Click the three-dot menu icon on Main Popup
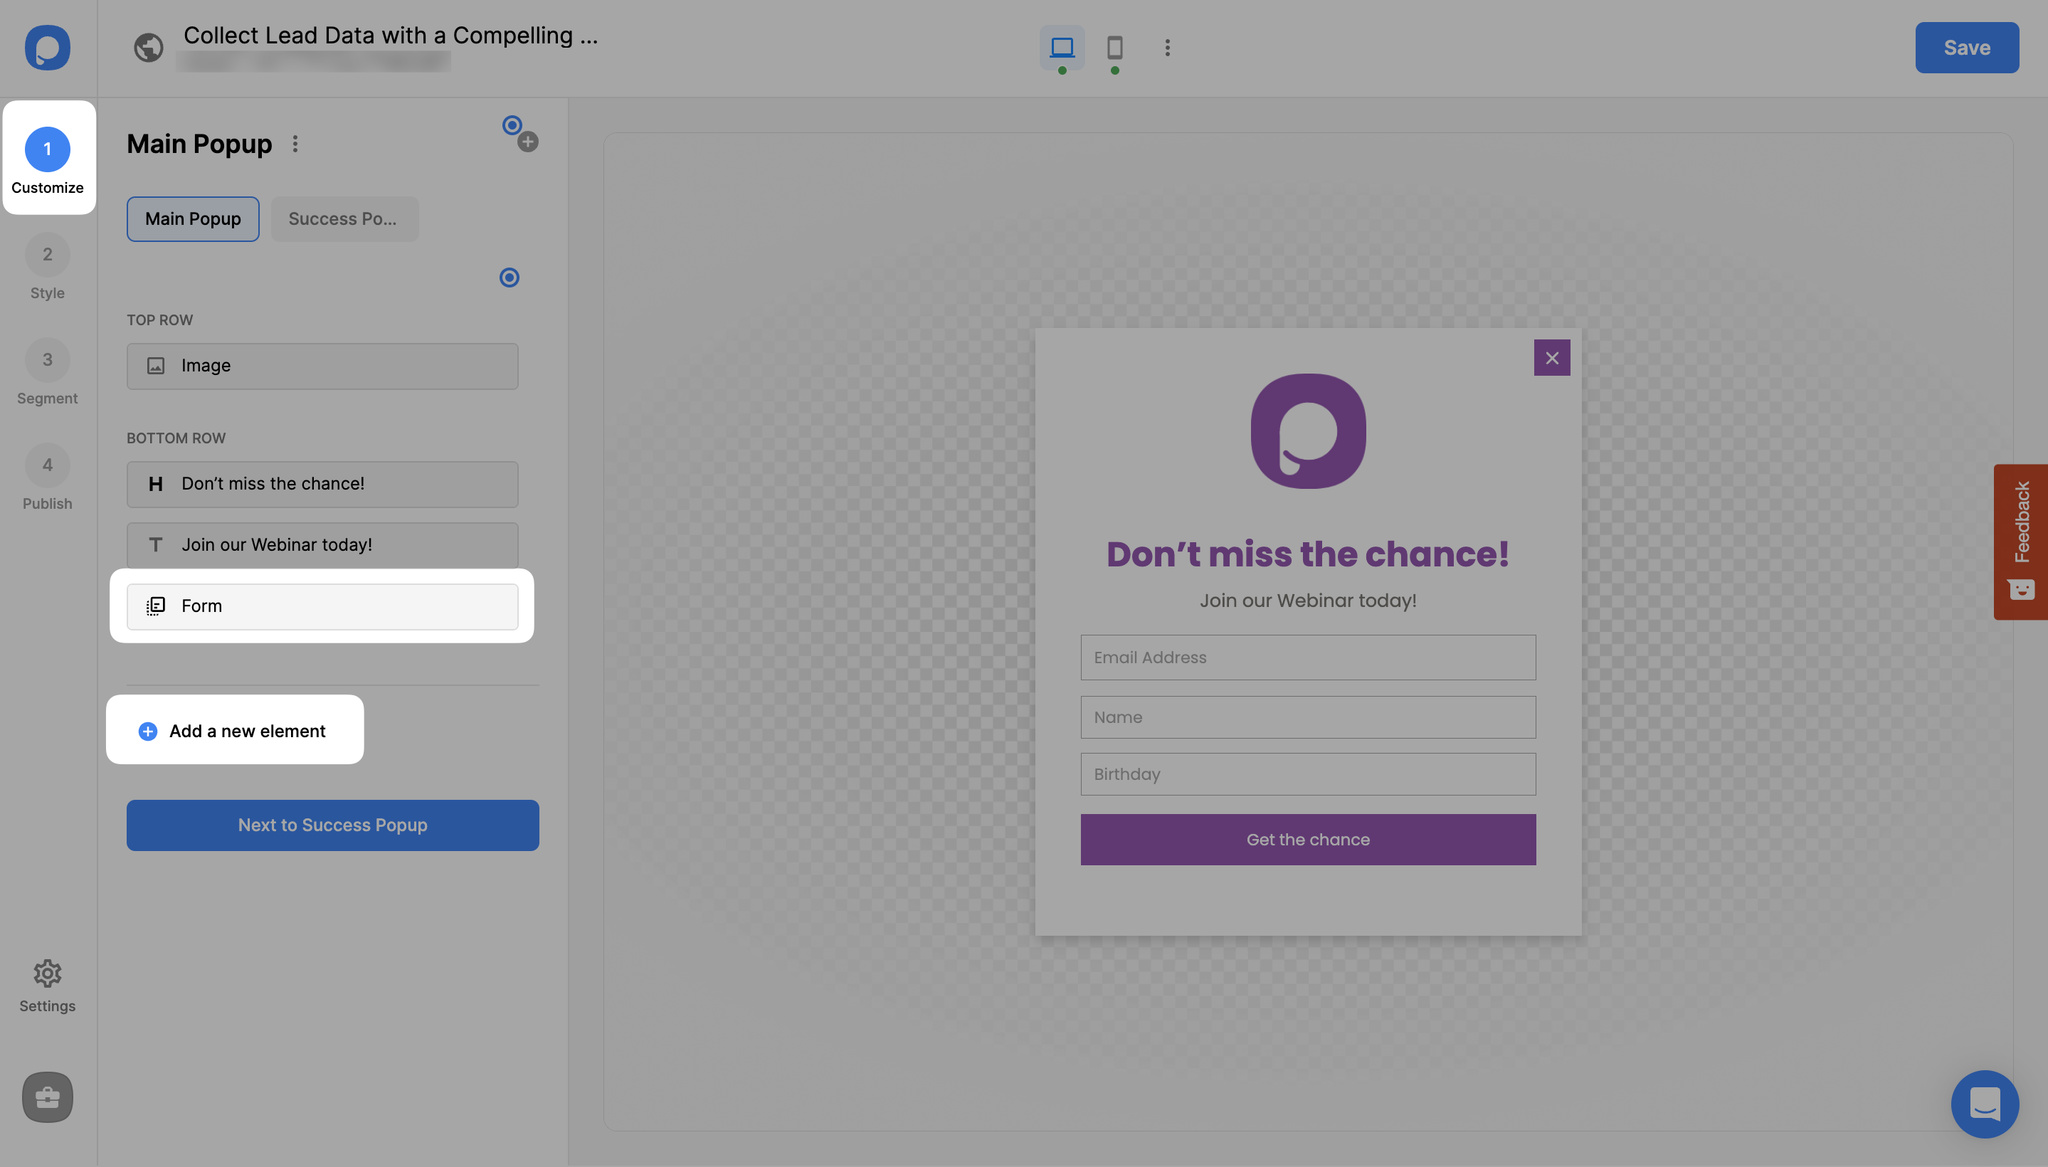 pyautogui.click(x=293, y=143)
